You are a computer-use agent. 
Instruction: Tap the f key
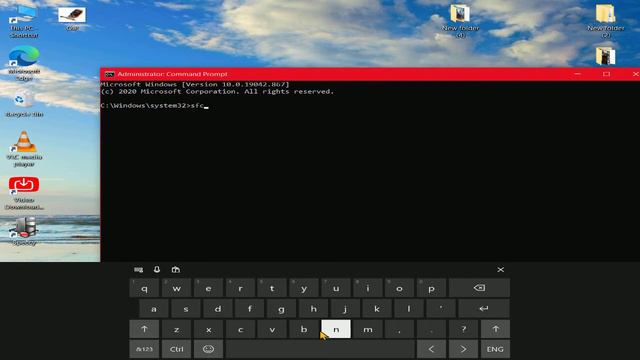click(x=249, y=309)
